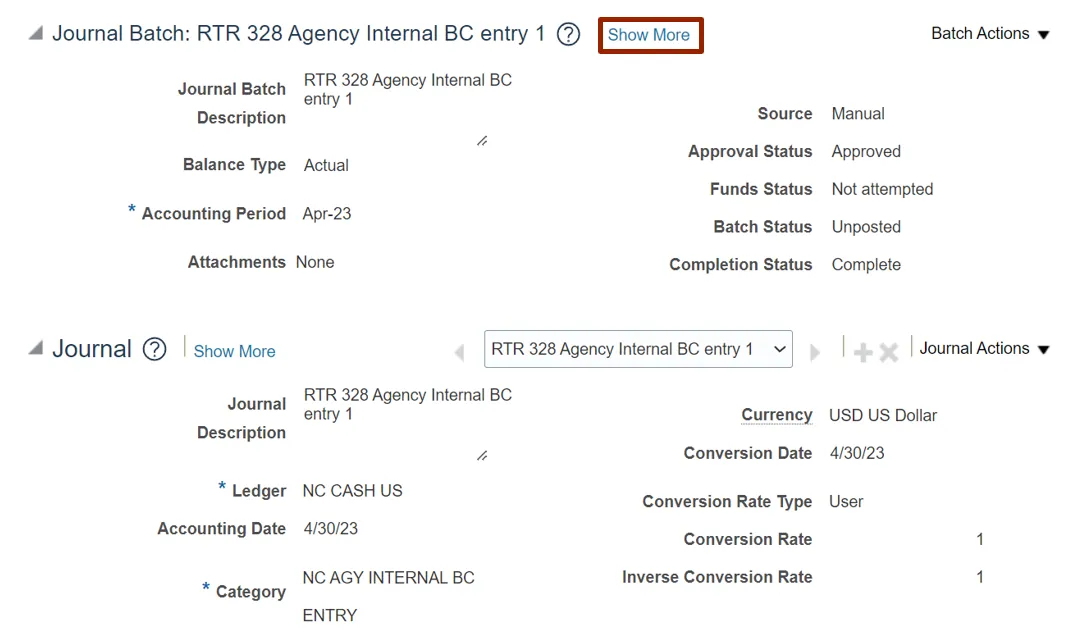
Task: Open the journal selector dropdown
Action: coord(638,349)
